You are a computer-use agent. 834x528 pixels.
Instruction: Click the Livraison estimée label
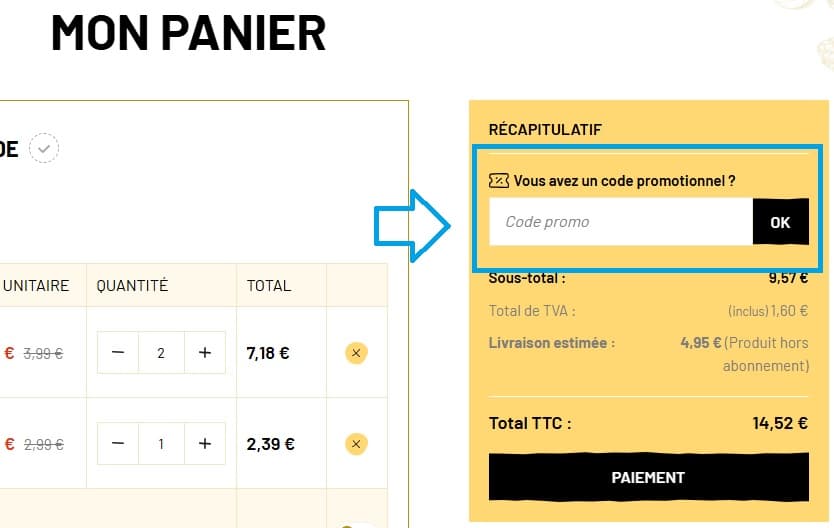pyautogui.click(x=552, y=342)
